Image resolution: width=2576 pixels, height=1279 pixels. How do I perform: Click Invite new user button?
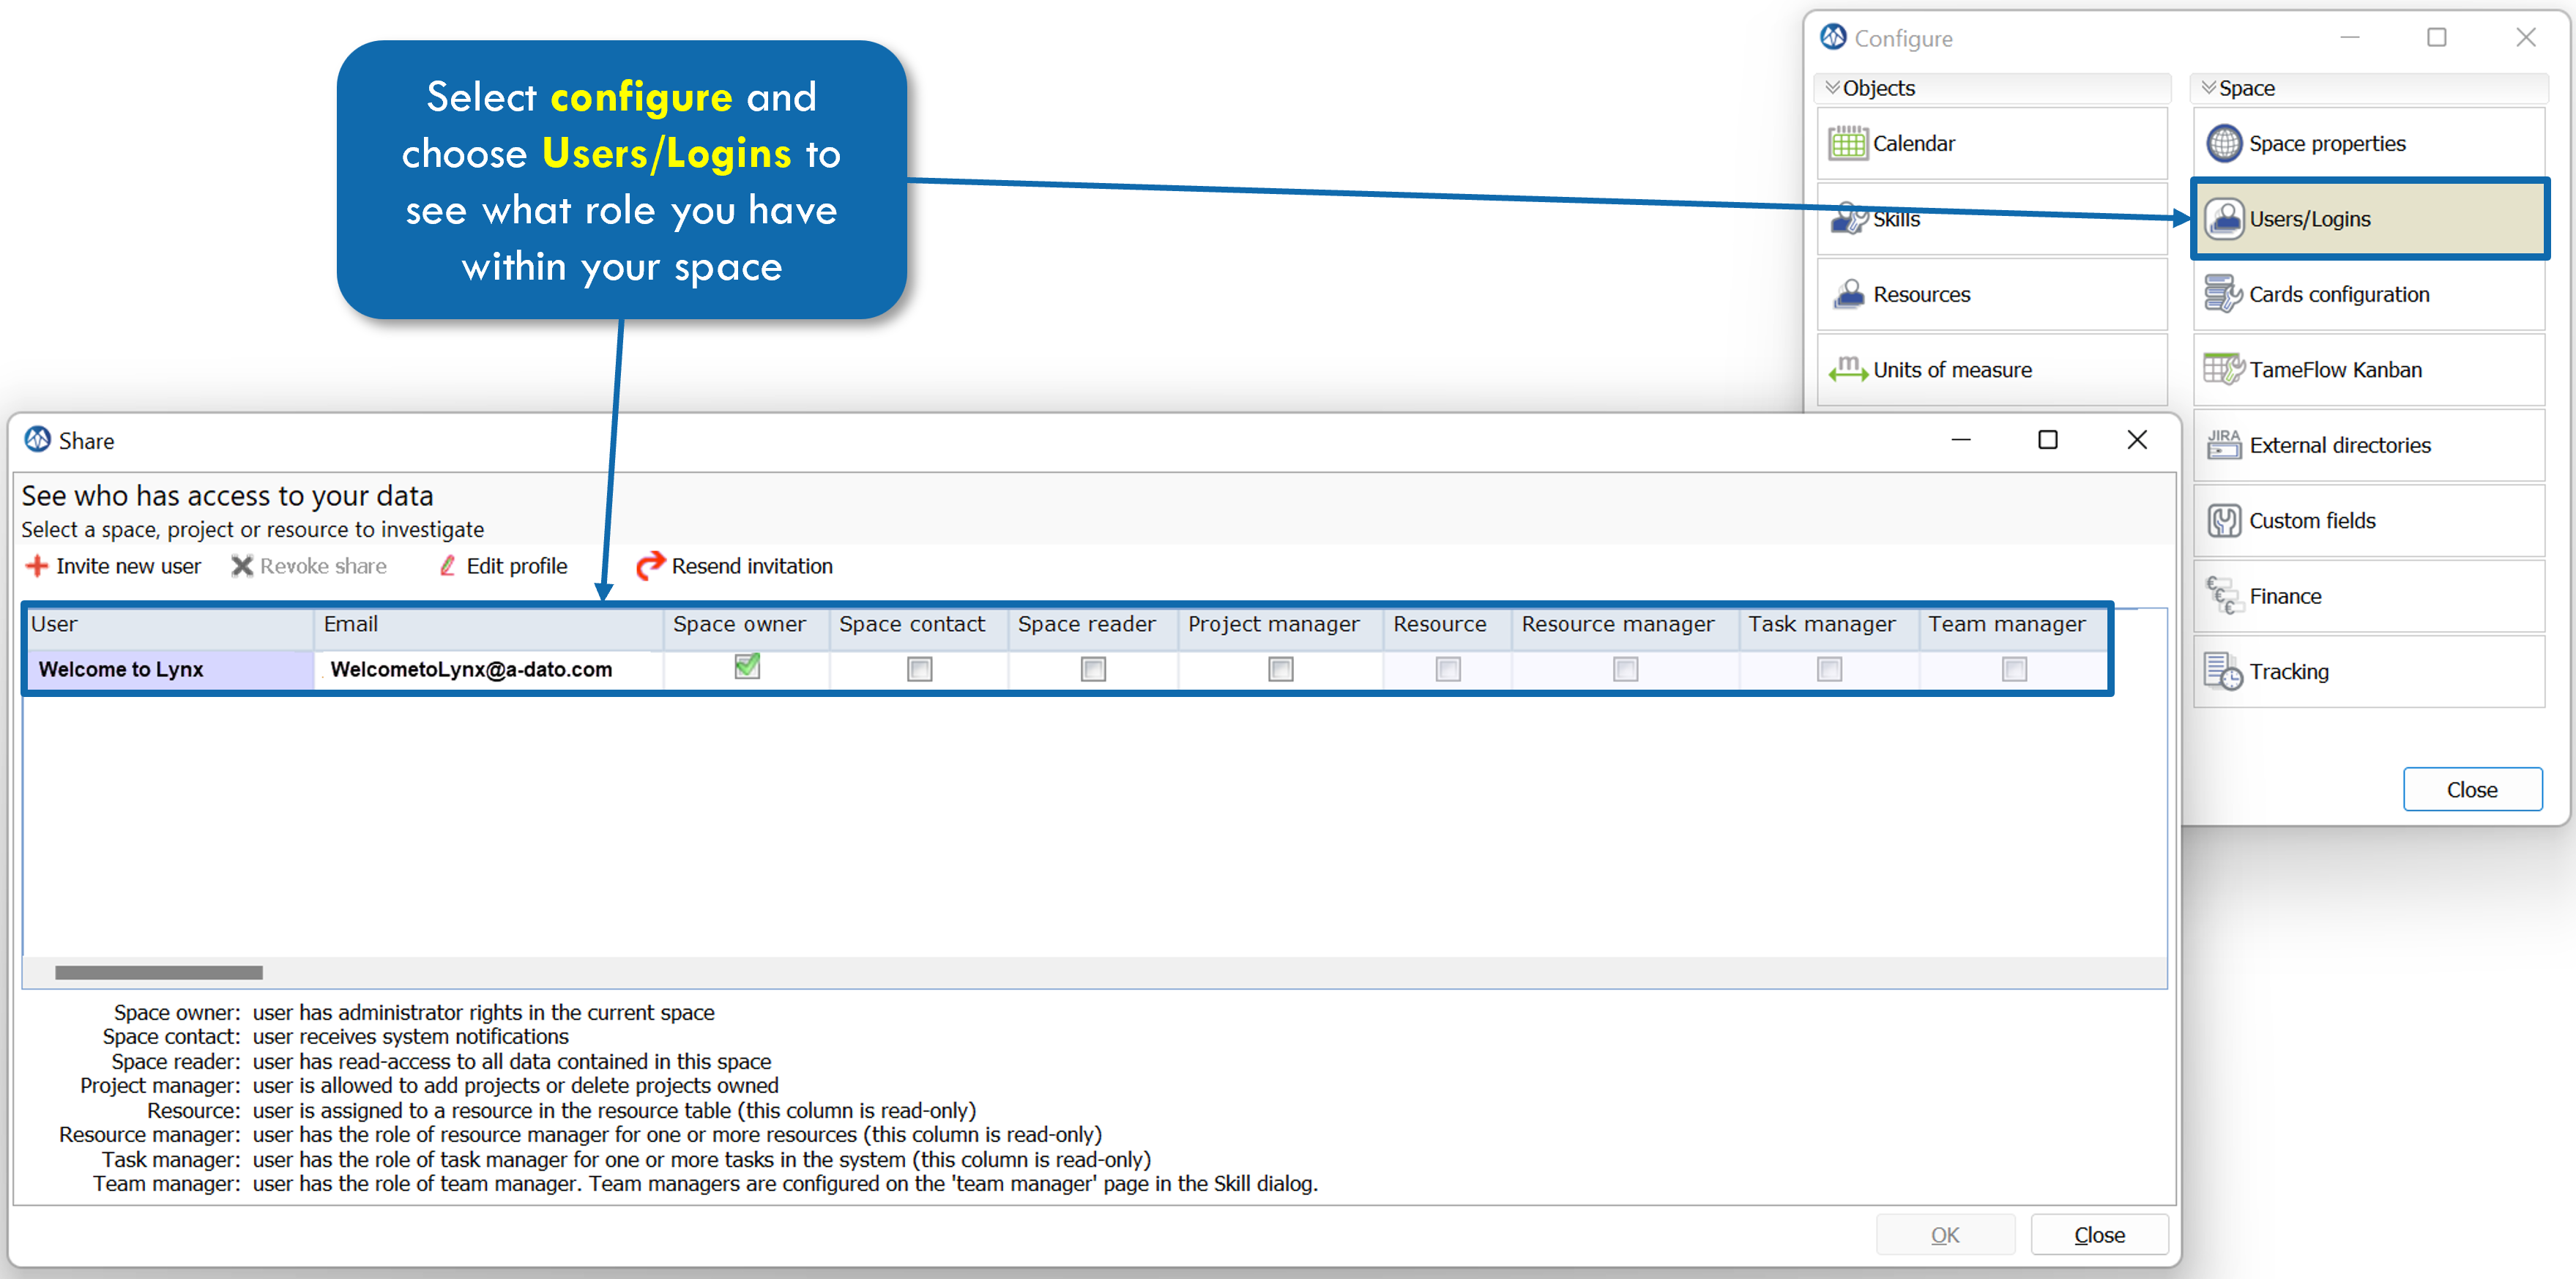pyautogui.click(x=113, y=566)
